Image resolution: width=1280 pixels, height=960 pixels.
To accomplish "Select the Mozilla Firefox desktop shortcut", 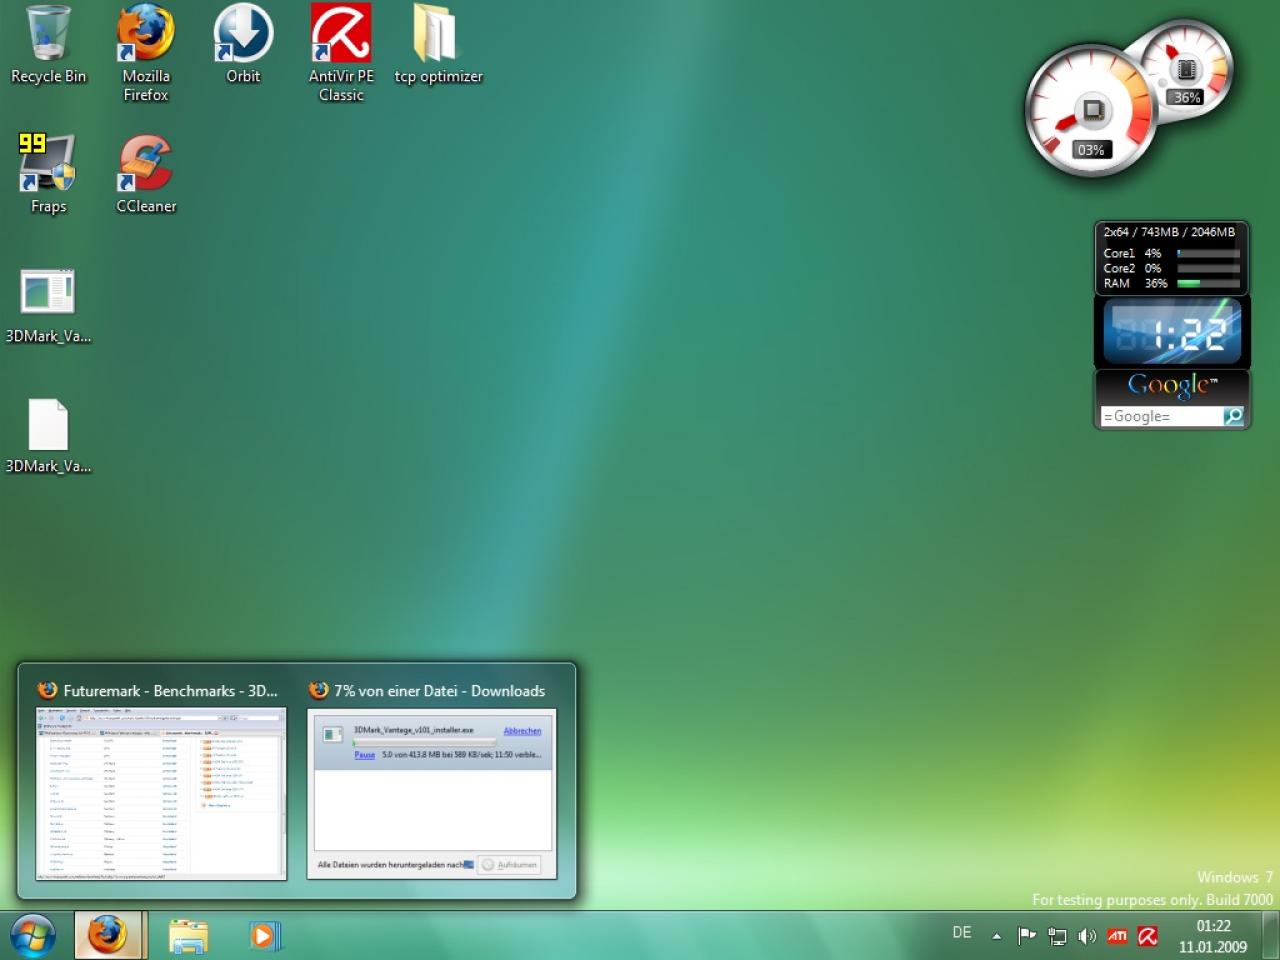I will click(x=146, y=53).
